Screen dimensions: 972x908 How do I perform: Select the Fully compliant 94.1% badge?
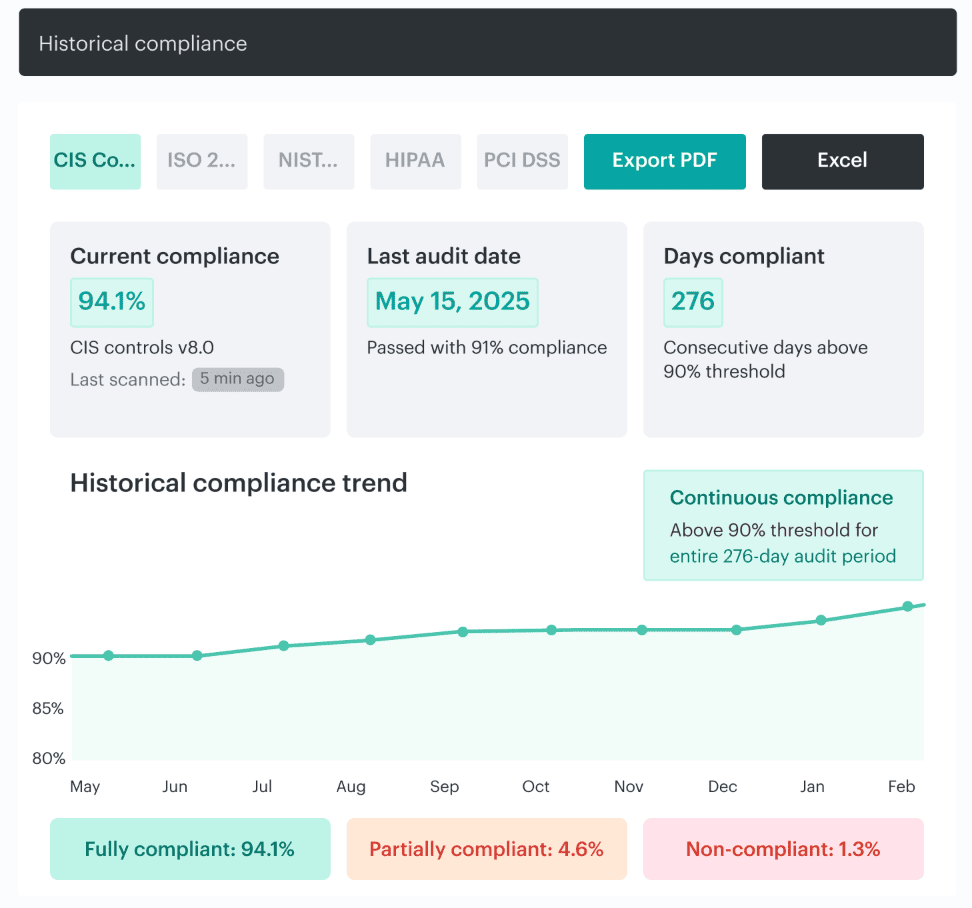point(190,849)
